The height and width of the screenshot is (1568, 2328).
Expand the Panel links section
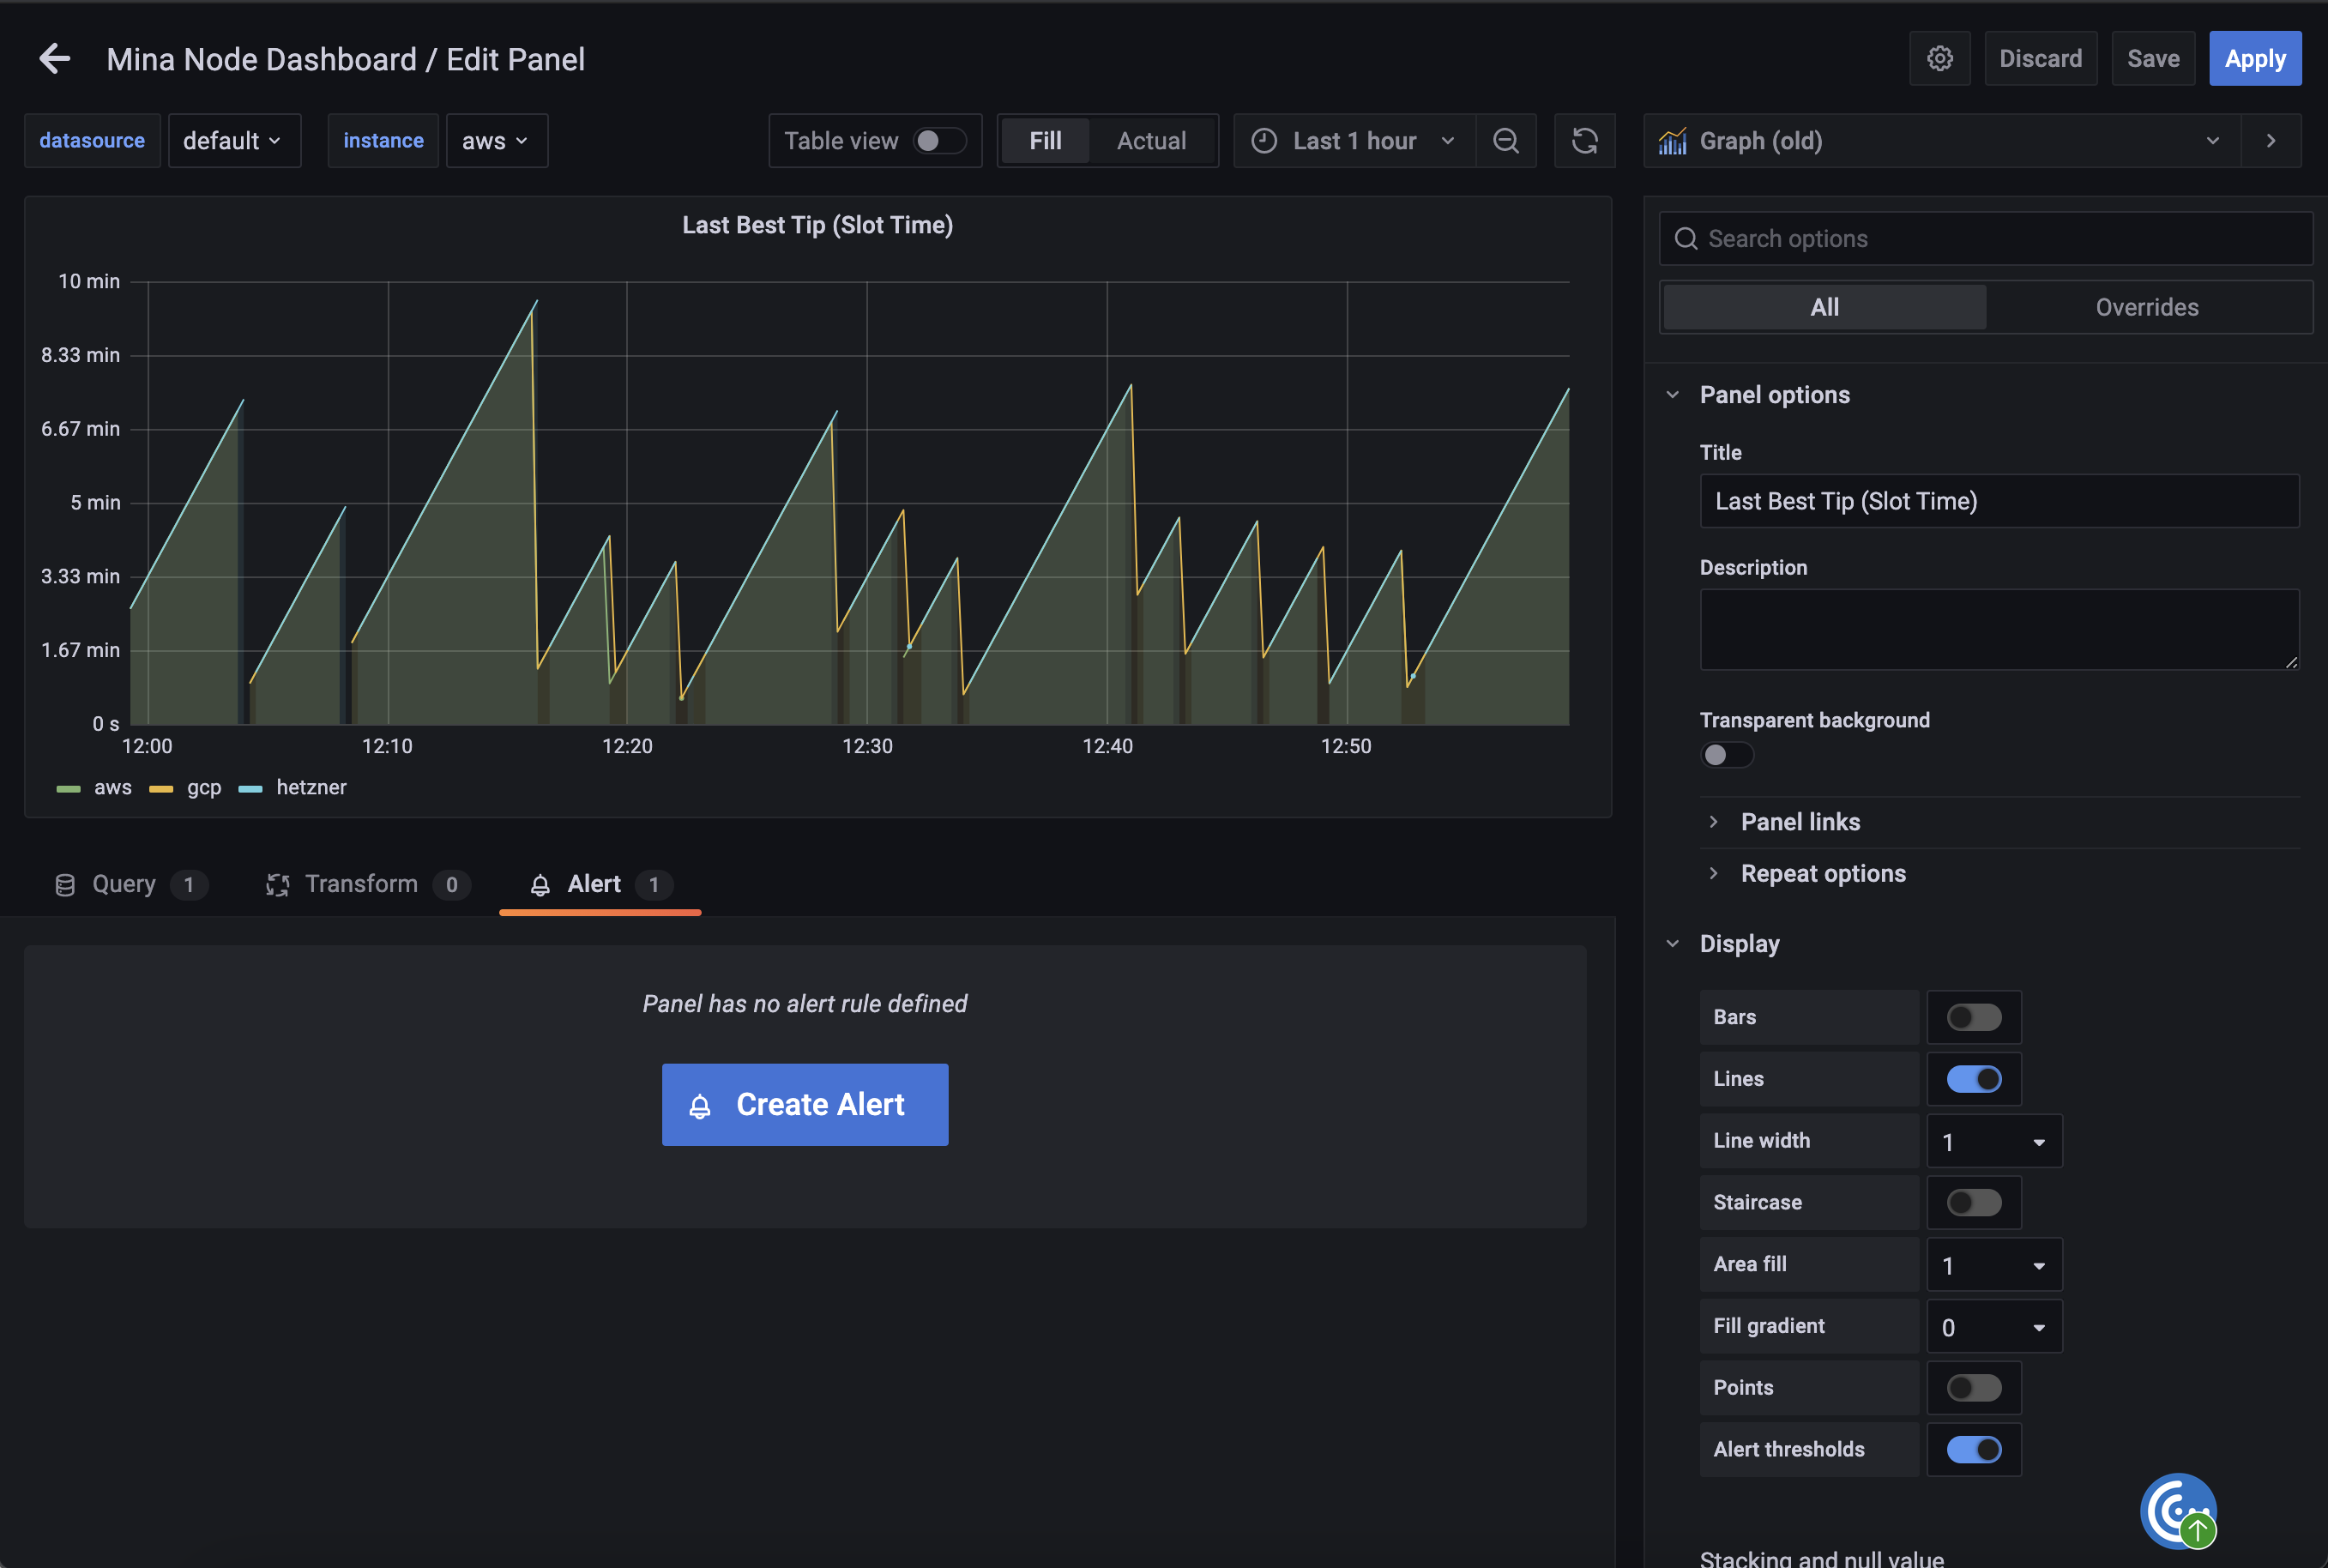pyautogui.click(x=1799, y=822)
